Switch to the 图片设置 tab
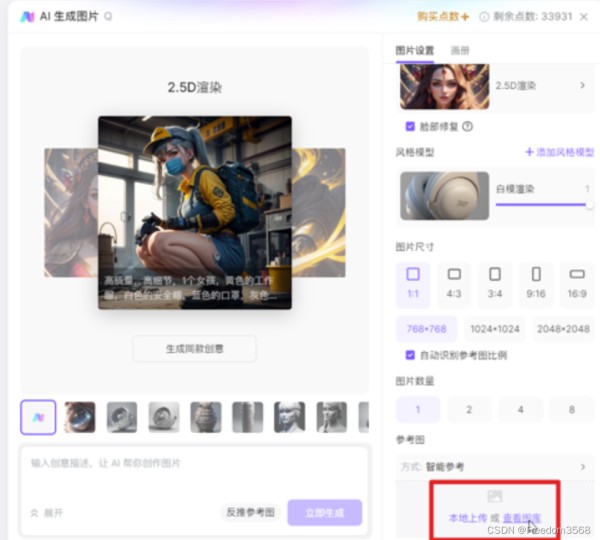Screen dimensions: 600x540 coord(414,51)
